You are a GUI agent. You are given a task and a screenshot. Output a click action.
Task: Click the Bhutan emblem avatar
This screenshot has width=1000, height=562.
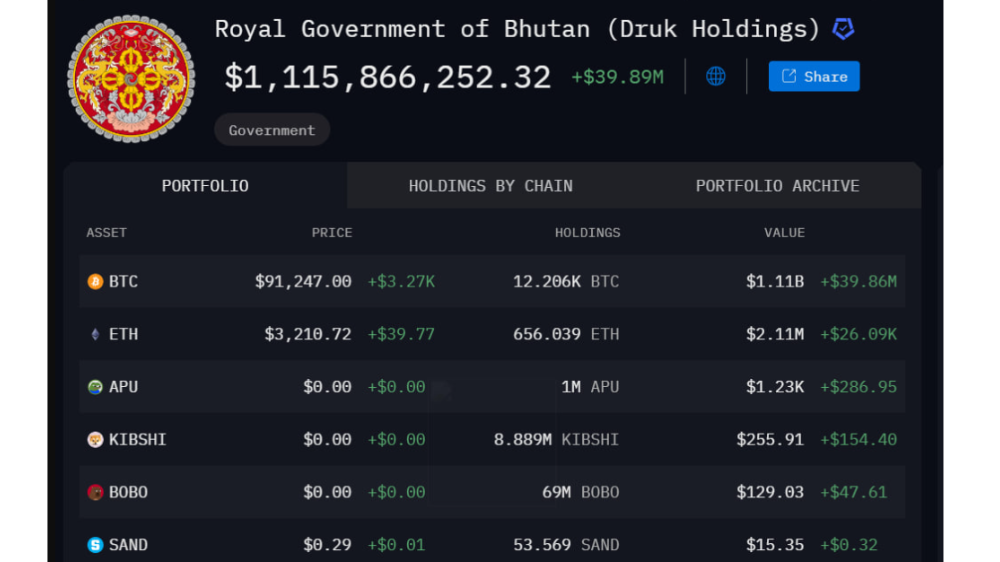coord(131,78)
